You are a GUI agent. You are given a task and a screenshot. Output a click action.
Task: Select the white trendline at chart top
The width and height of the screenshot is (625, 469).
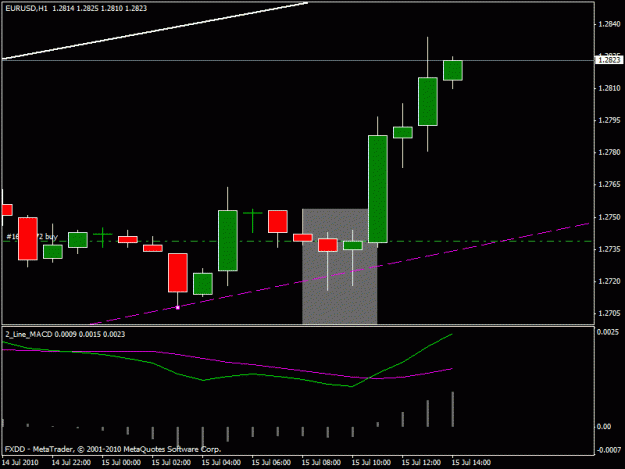click(155, 31)
